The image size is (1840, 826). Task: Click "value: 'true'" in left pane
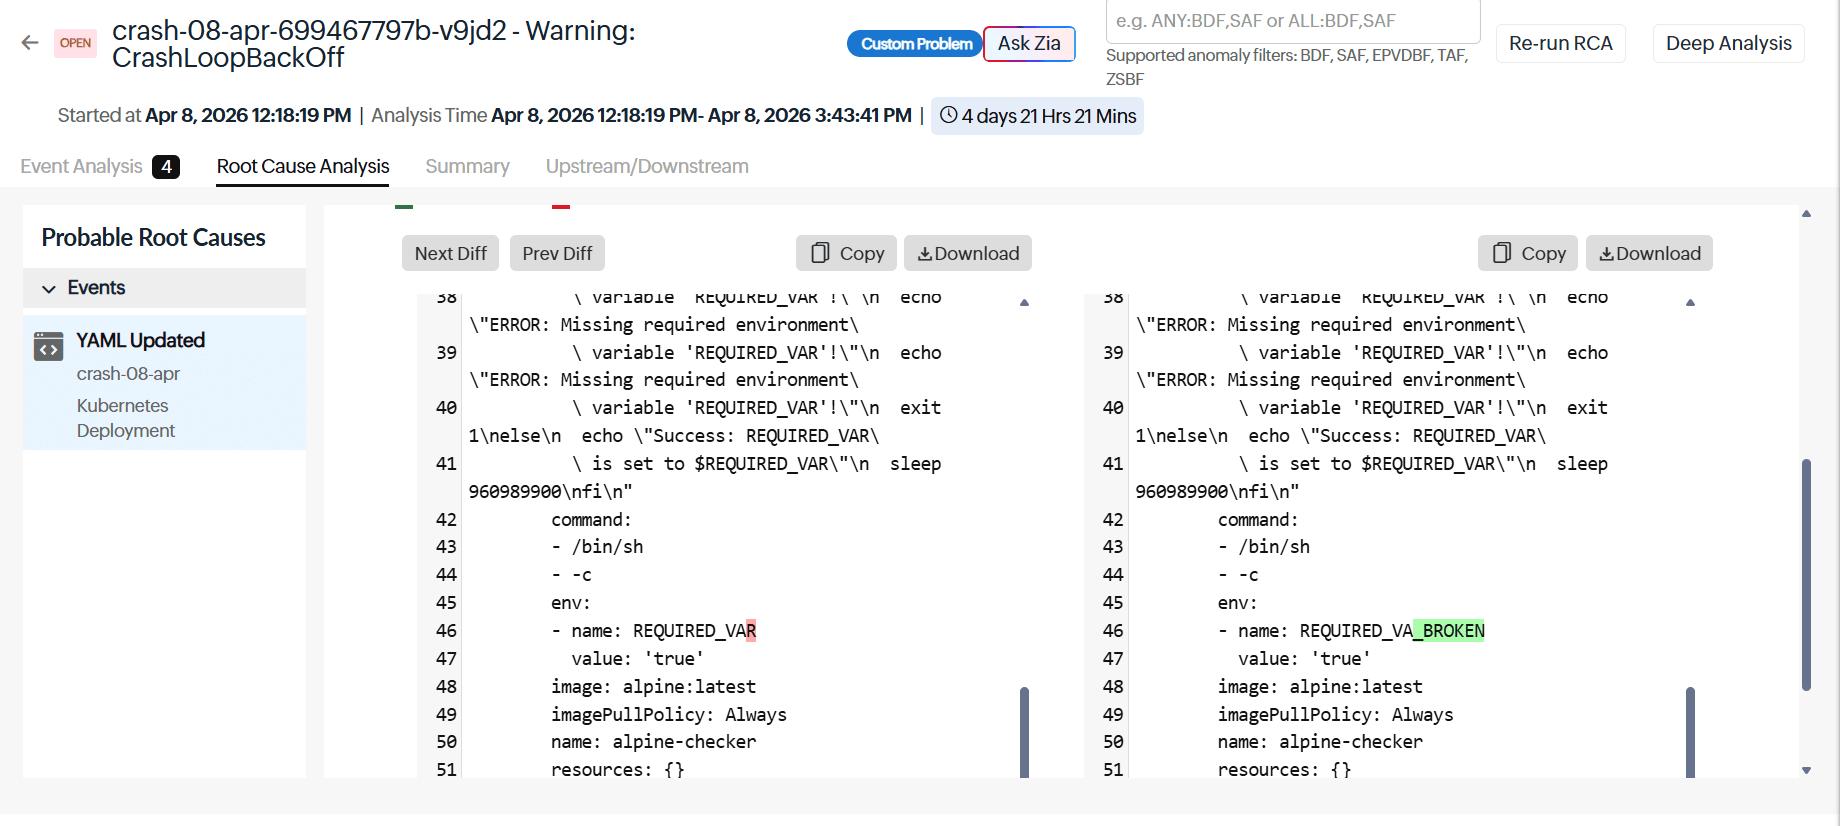pos(638,659)
